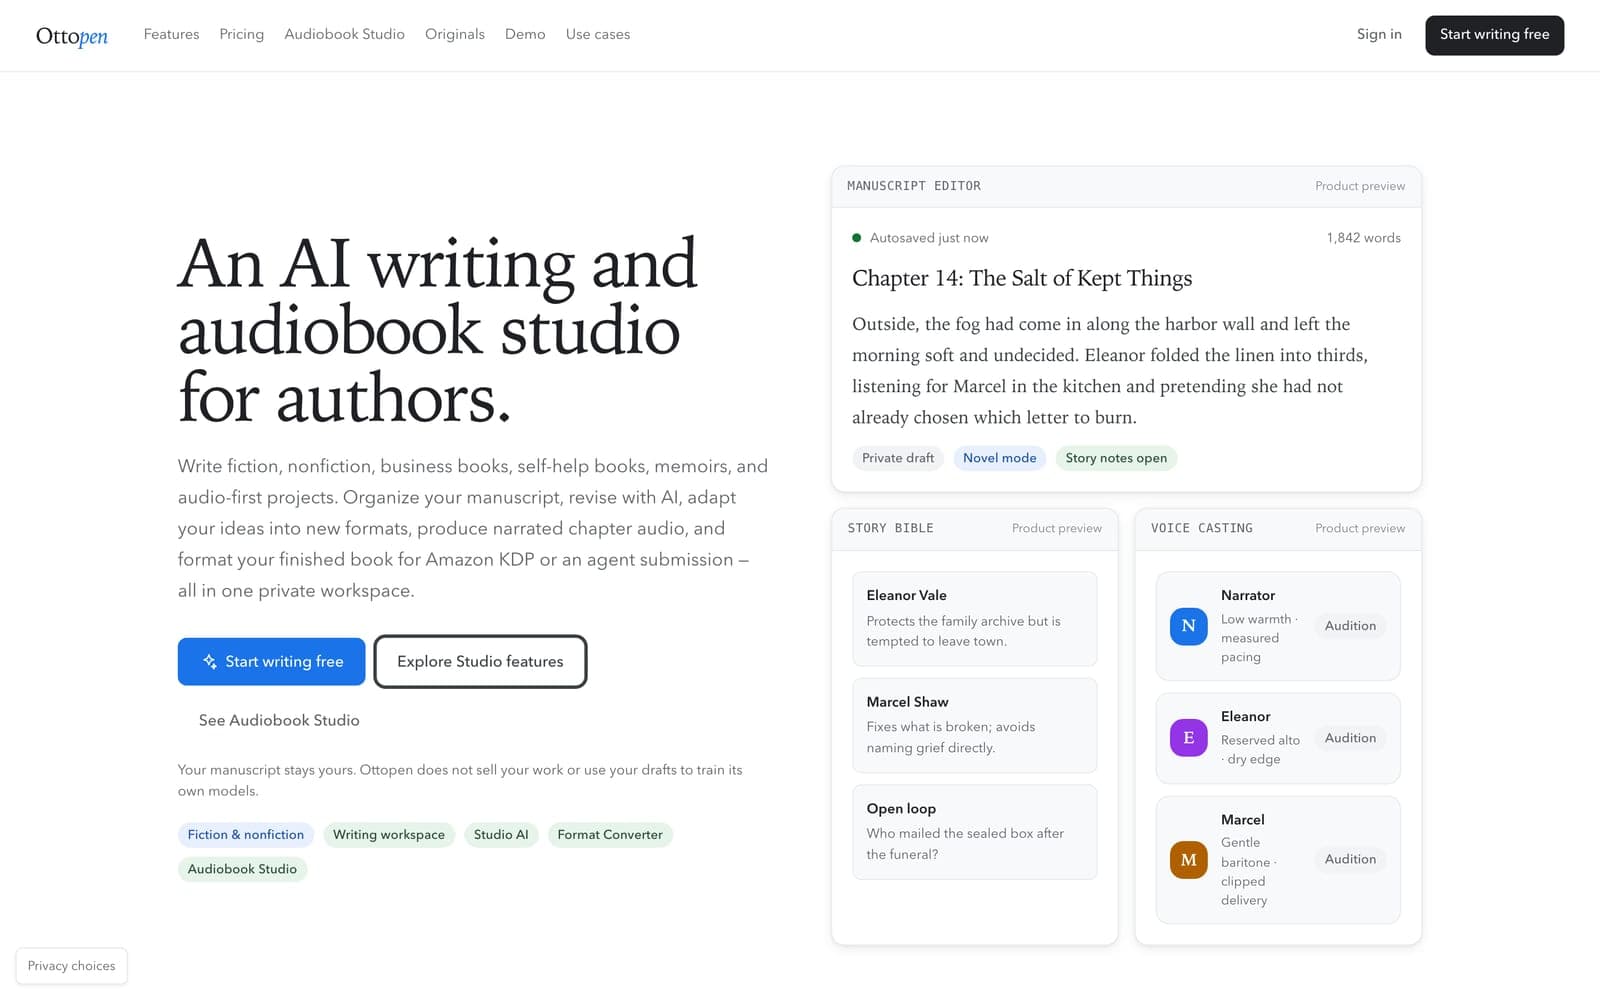Screen dimensions: 1600x1000
Task: Click the Fiction & nonfiction tag
Action: pyautogui.click(x=246, y=835)
